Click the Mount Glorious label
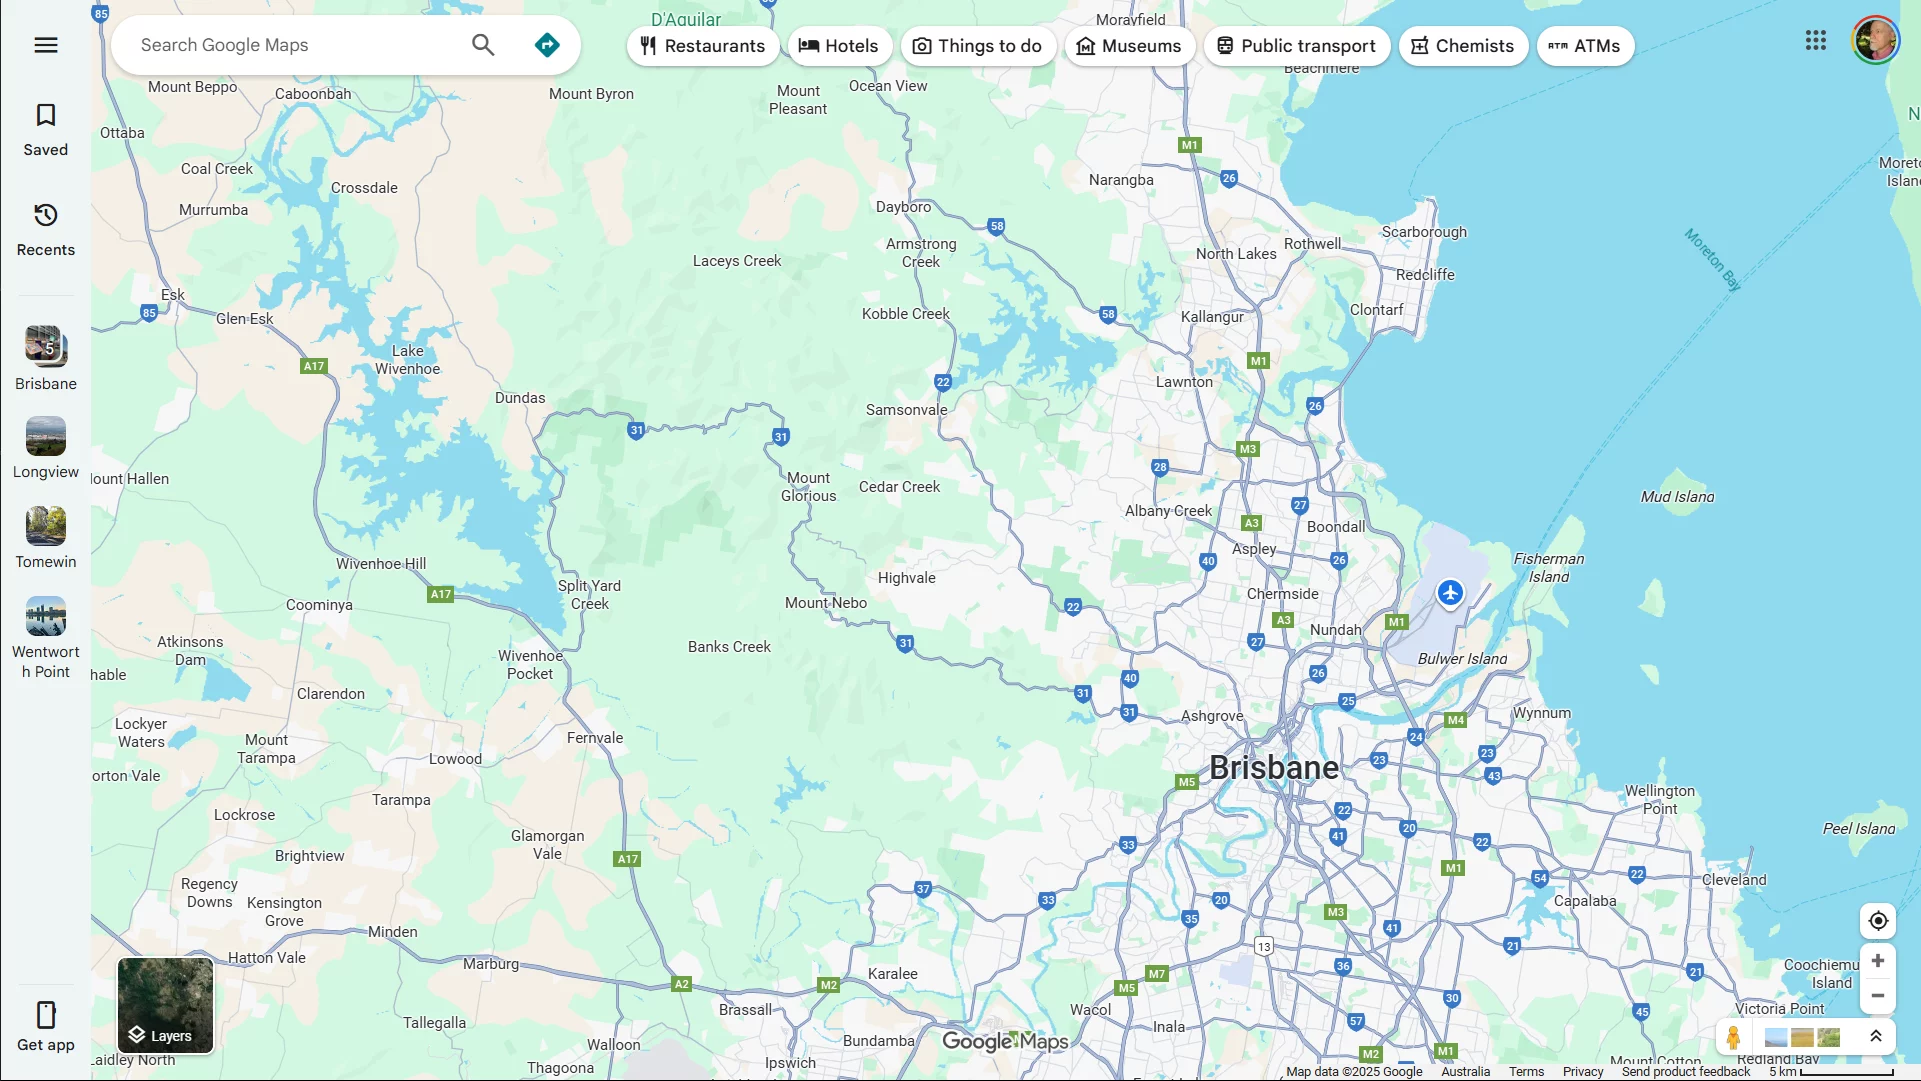This screenshot has width=1921, height=1081. coord(809,487)
